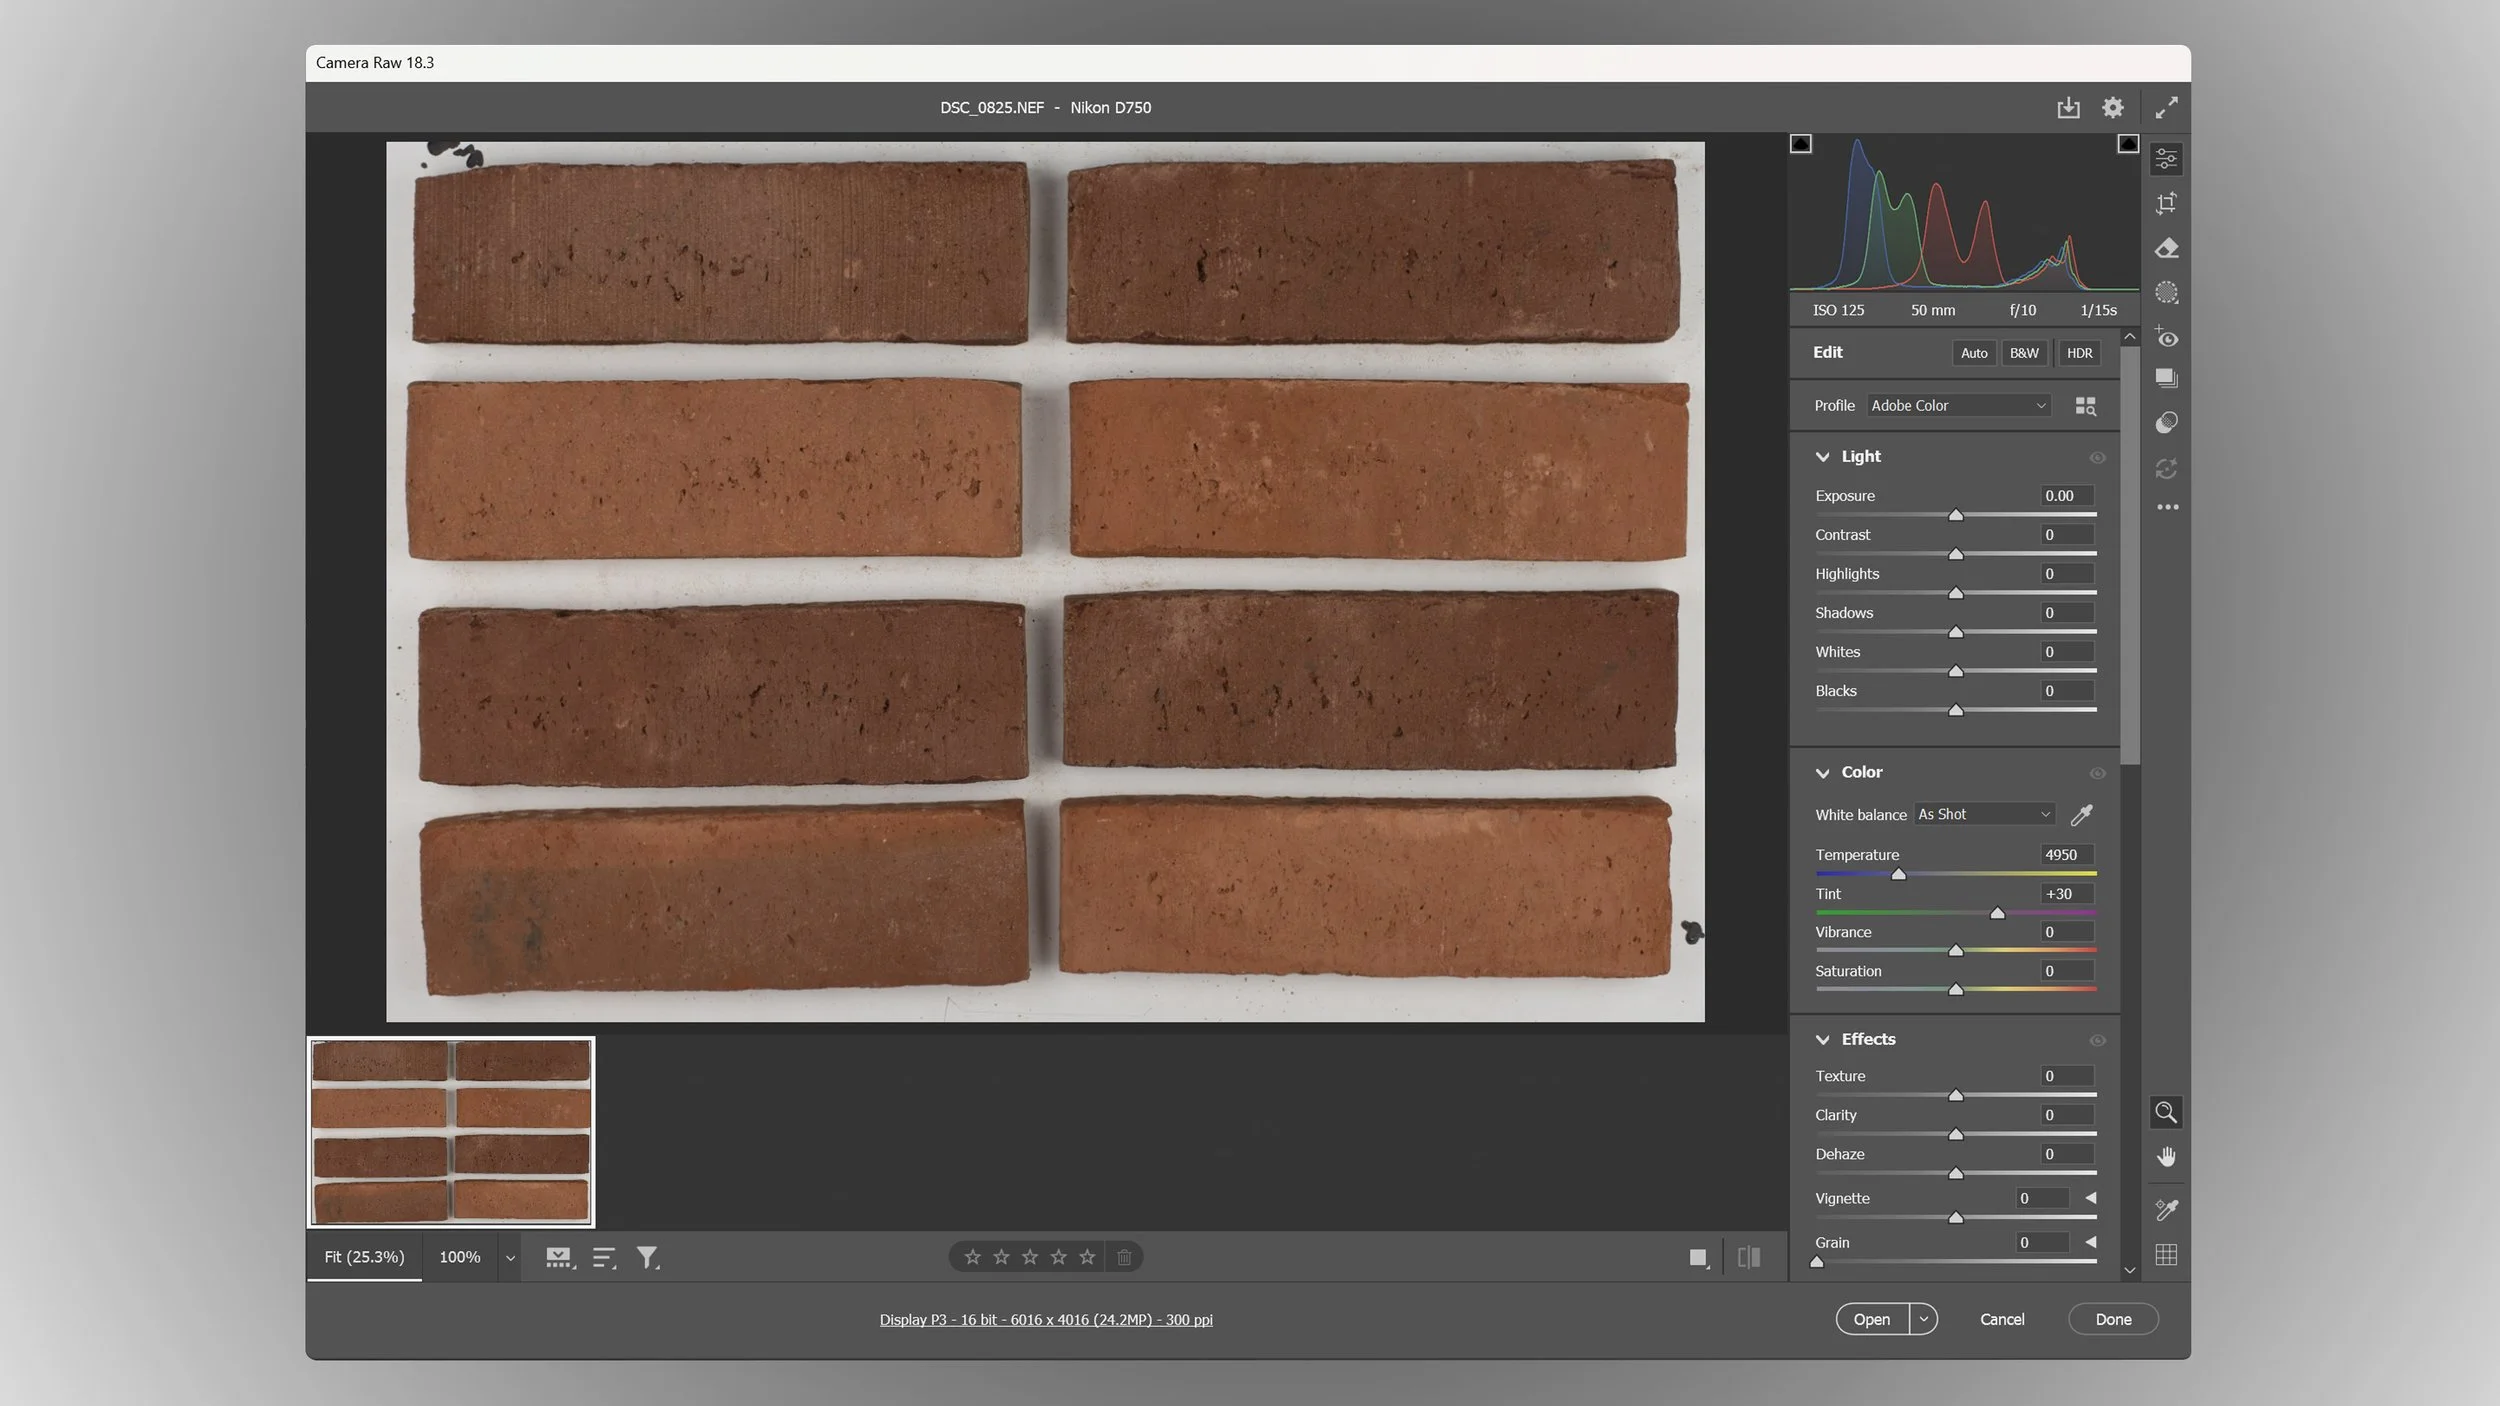Toggle before/after split view icon

[1749, 1258]
